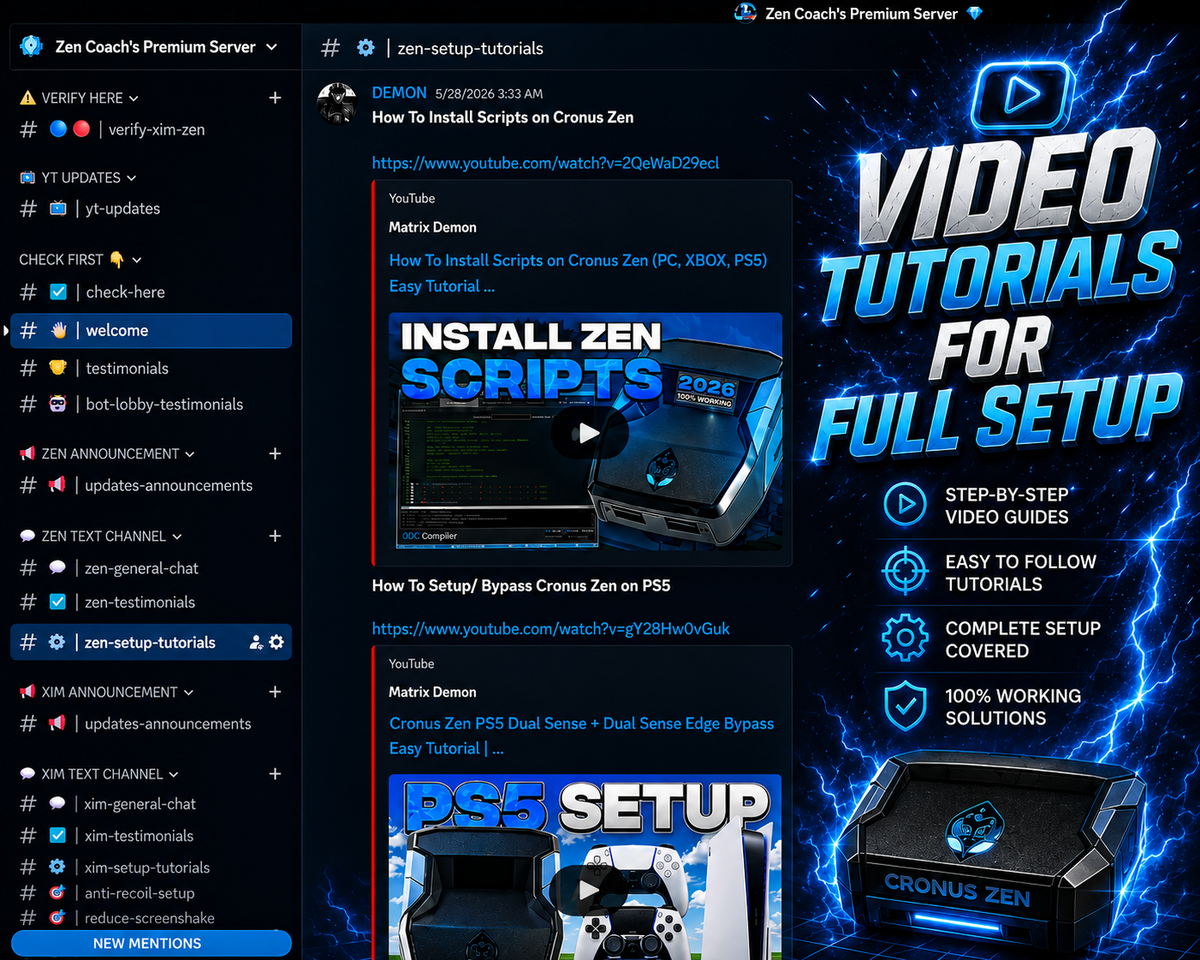Select the welcome channel
The width and height of the screenshot is (1200, 960).
coord(151,331)
